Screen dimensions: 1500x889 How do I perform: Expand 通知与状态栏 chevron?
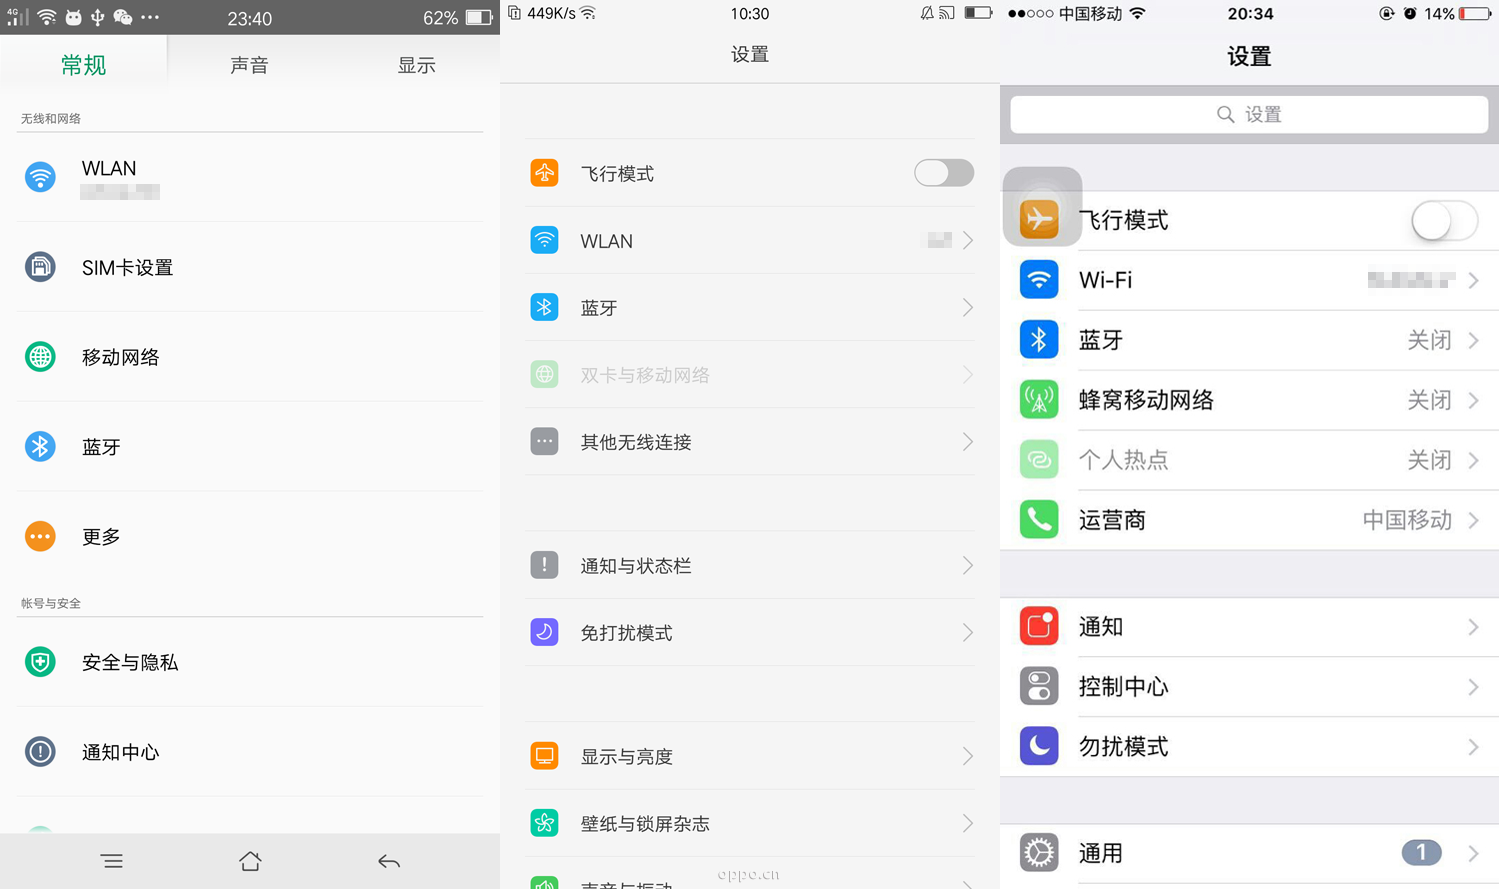[968, 565]
